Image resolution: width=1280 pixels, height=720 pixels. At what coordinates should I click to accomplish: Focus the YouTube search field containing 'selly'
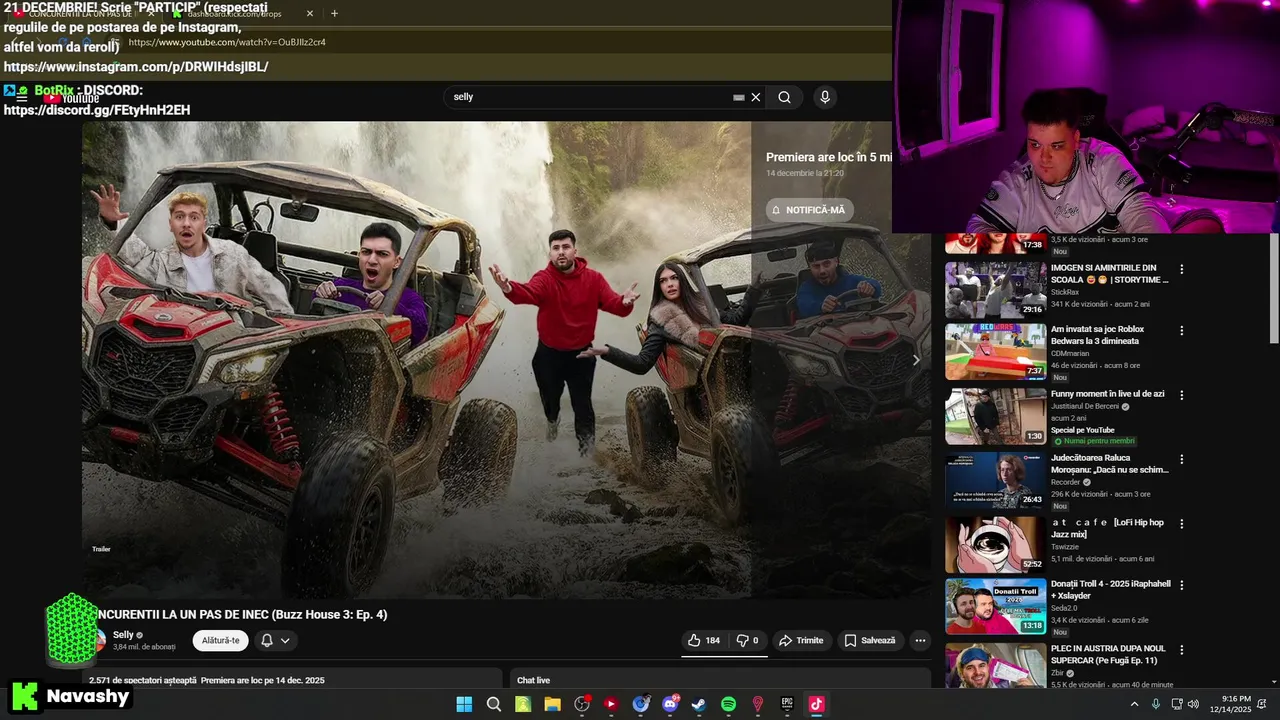[x=590, y=97]
